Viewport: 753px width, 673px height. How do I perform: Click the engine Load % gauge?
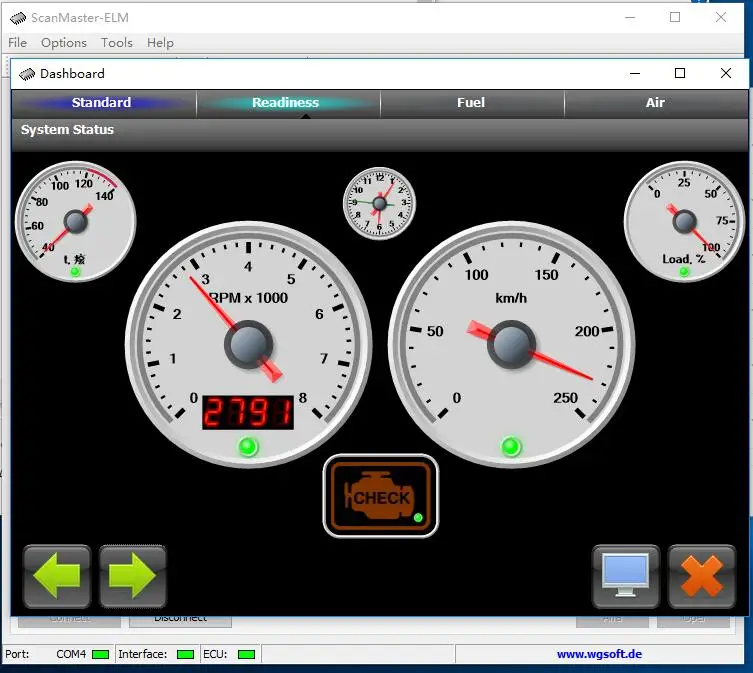[684, 221]
